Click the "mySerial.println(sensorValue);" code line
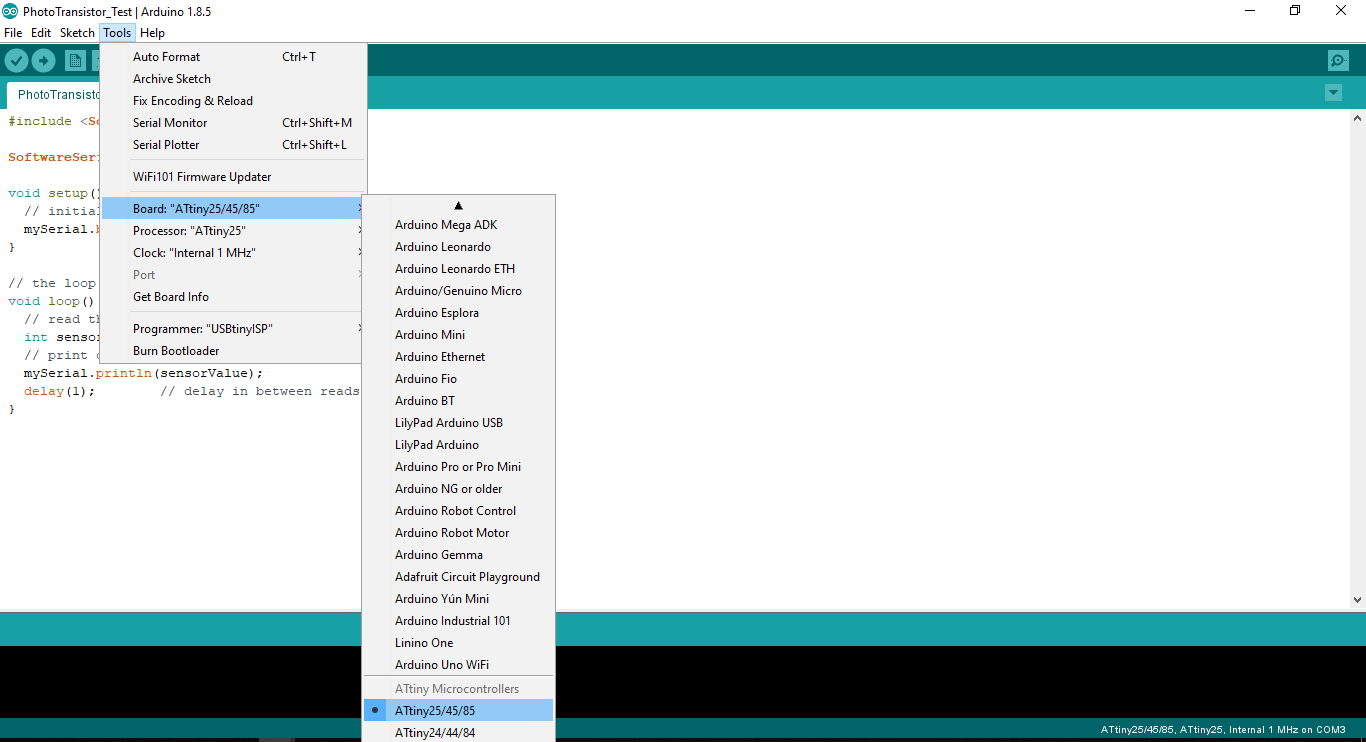The height and width of the screenshot is (742, 1366). tap(143, 373)
